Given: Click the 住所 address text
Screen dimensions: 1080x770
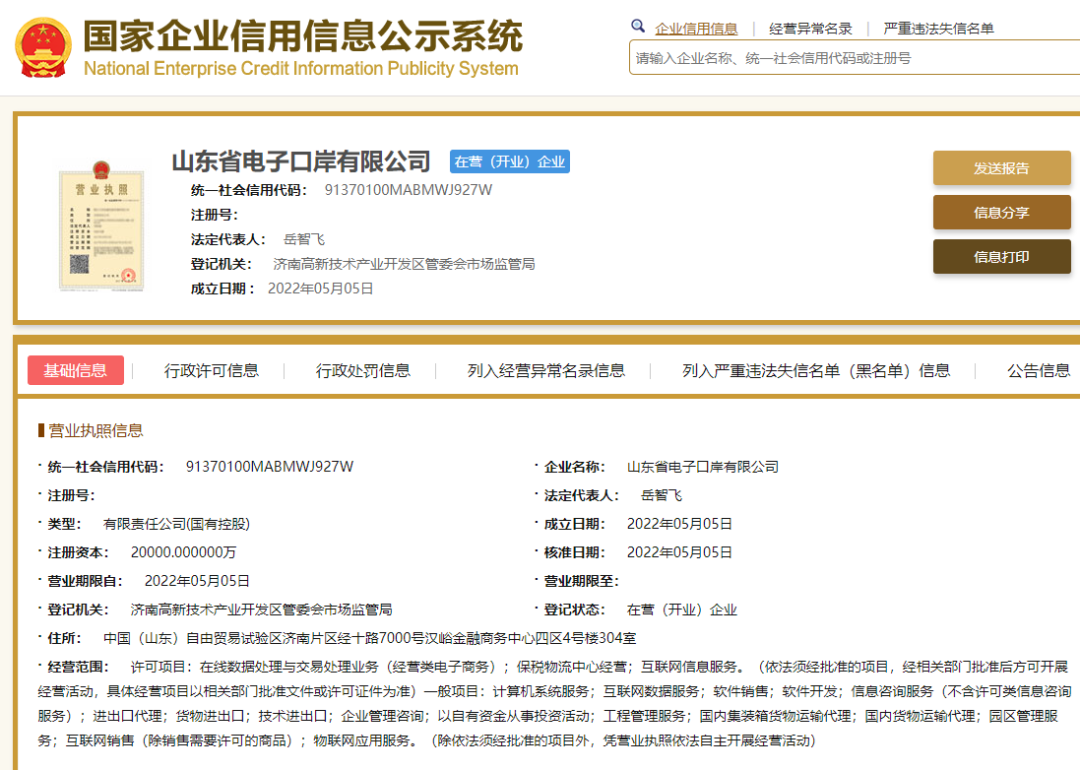Looking at the screenshot, I should click(370, 638).
